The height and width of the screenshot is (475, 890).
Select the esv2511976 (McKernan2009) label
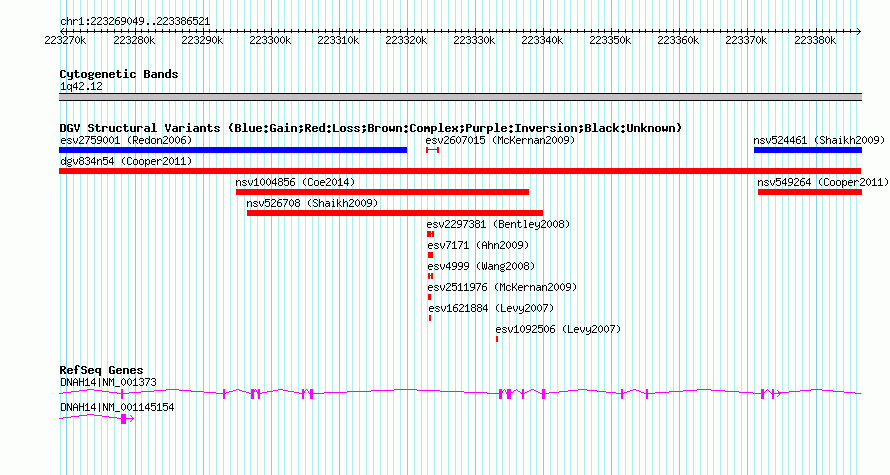[x=502, y=287]
